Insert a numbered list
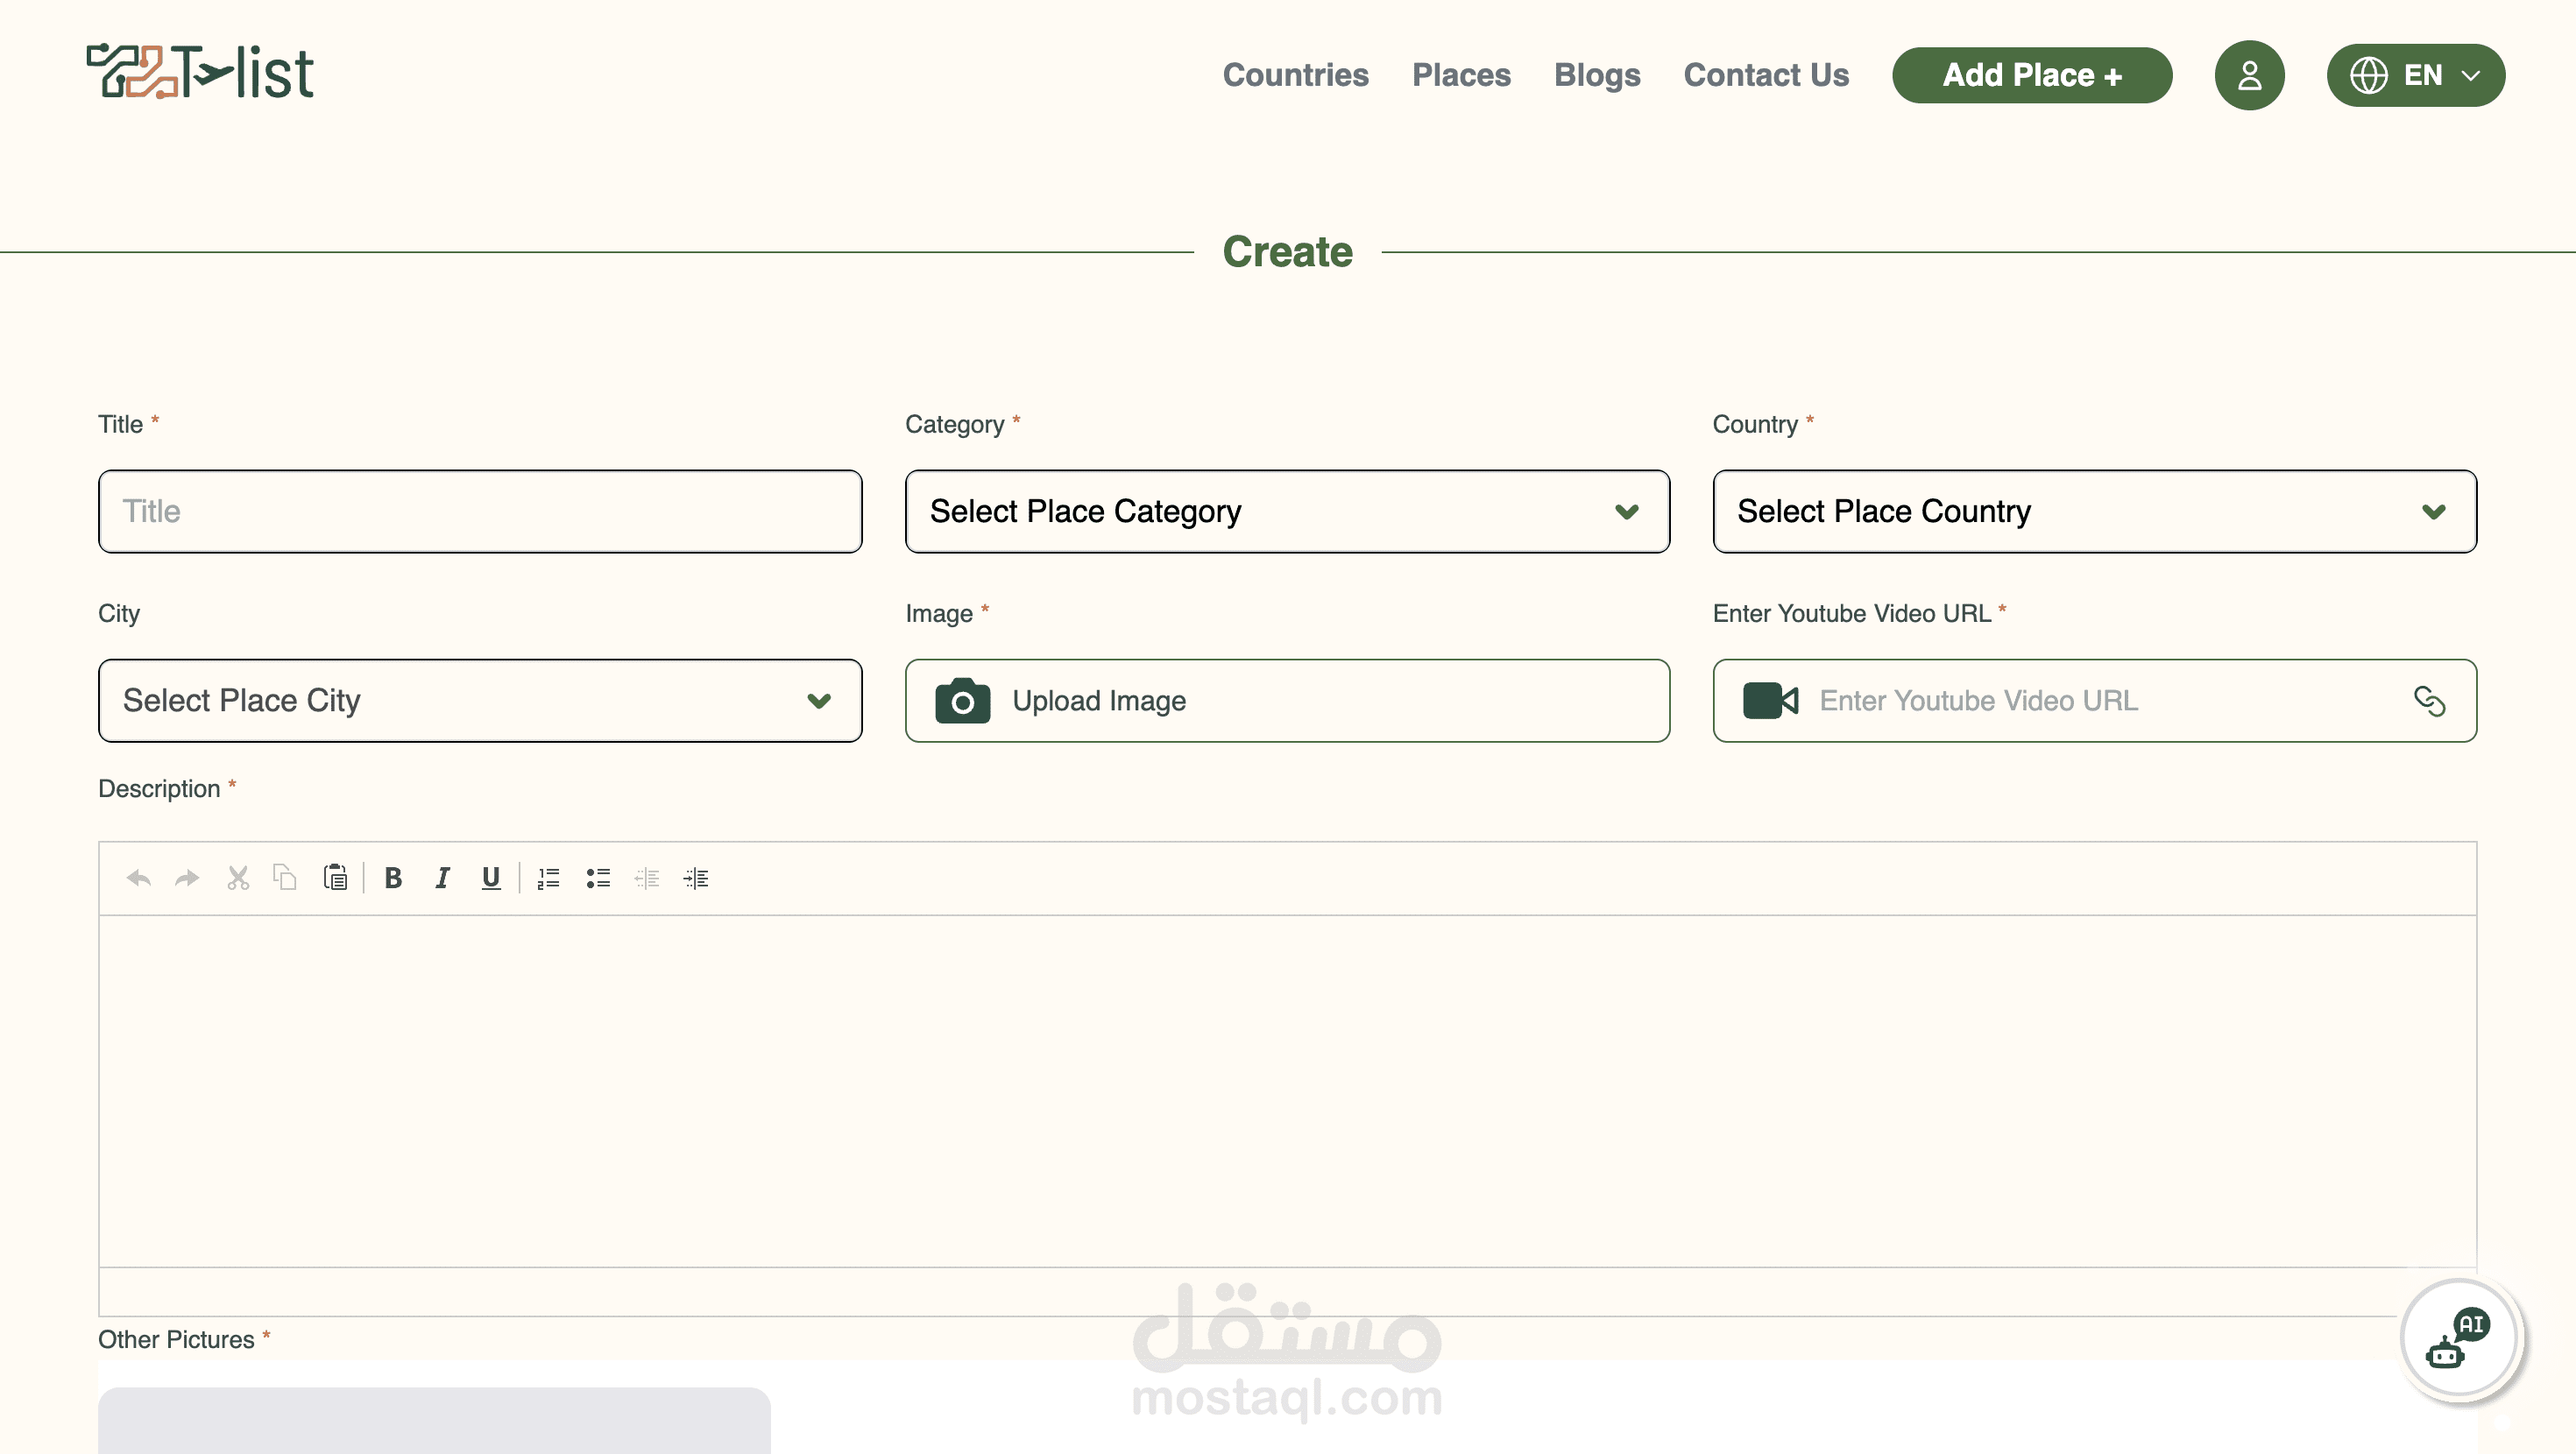The width and height of the screenshot is (2576, 1454). click(x=548, y=878)
